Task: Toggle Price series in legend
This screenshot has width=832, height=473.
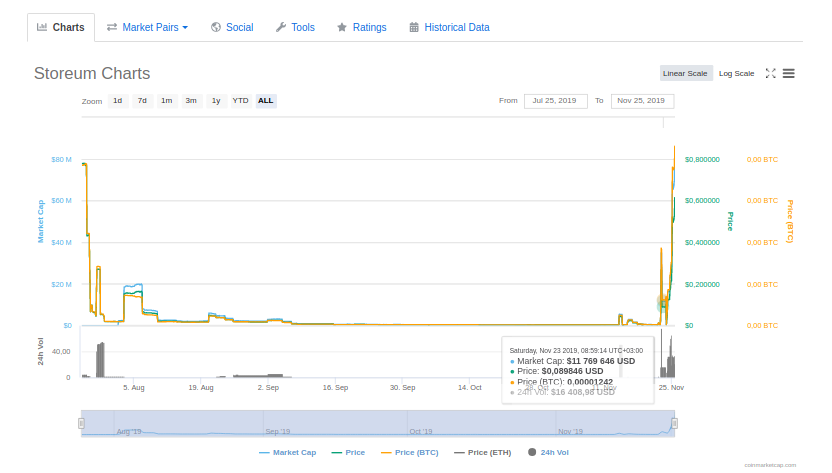Action: [348, 453]
